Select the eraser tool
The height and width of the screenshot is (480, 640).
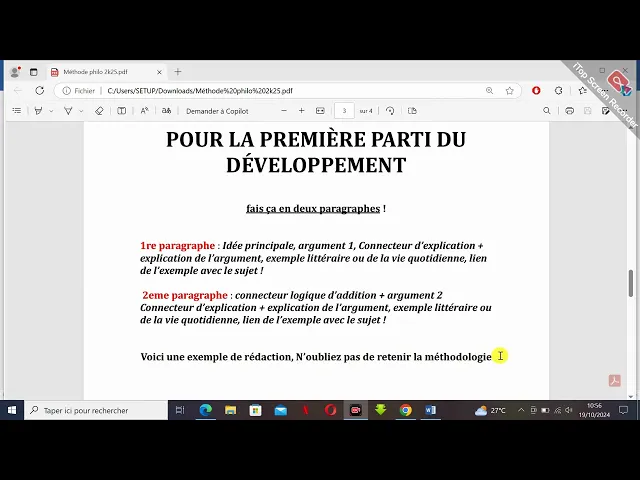pyautogui.click(x=99, y=111)
